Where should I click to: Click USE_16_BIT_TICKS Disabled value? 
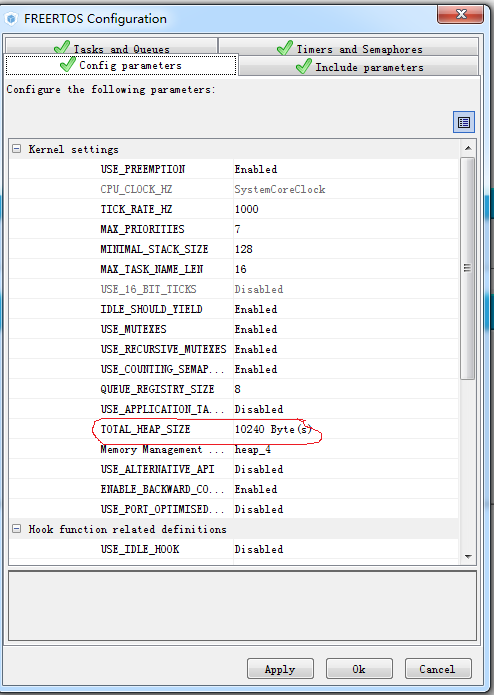pyautogui.click(x=259, y=289)
